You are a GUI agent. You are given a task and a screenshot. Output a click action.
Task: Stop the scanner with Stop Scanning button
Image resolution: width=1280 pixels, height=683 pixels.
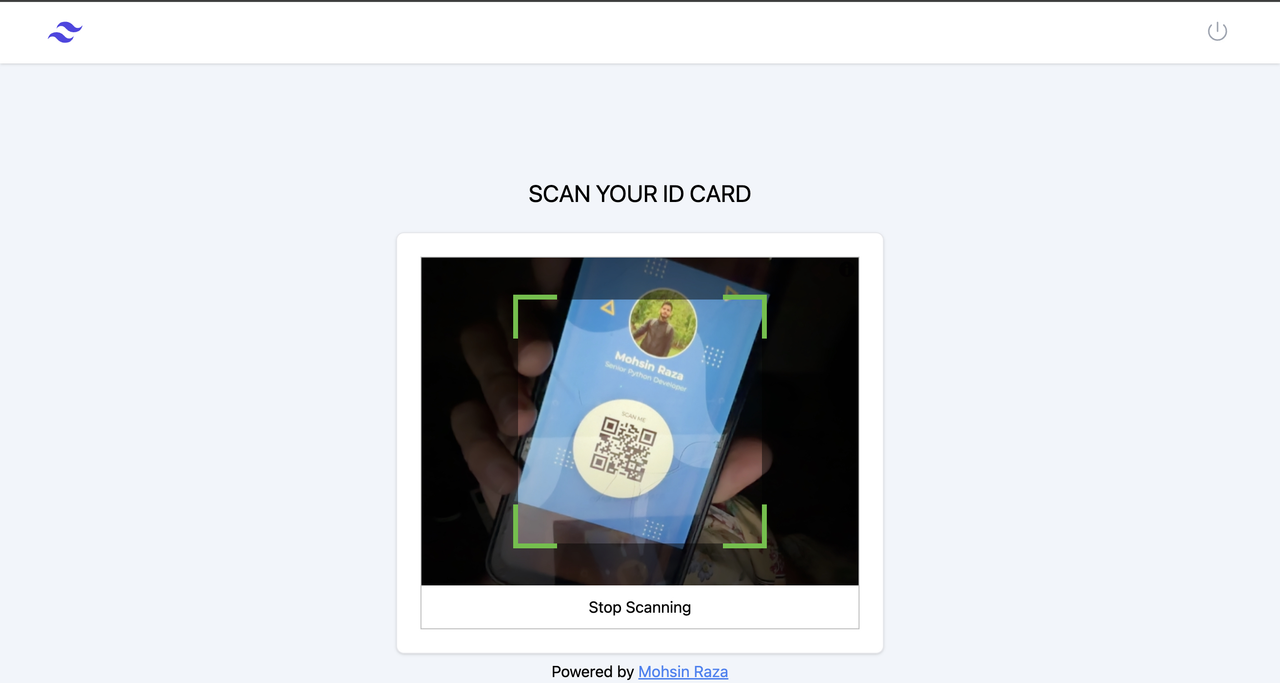tap(640, 607)
